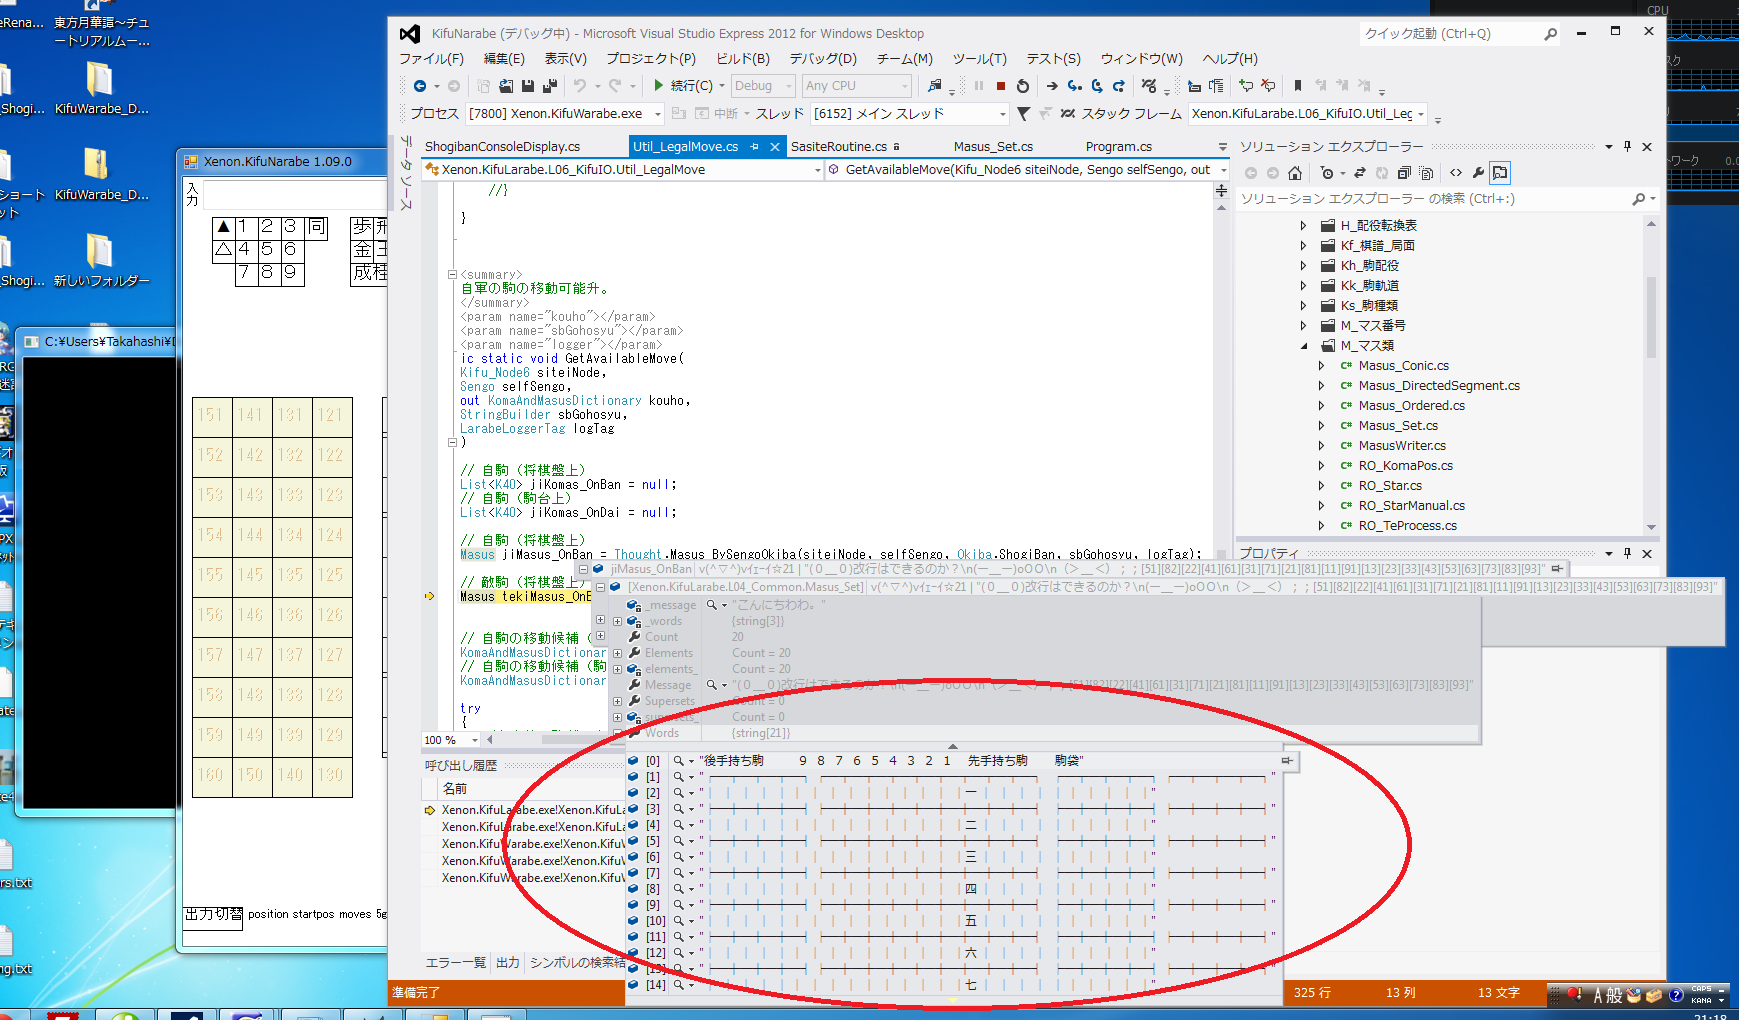Click Collapse All icon in Solution Explorer
The image size is (1739, 1020).
[1404, 173]
